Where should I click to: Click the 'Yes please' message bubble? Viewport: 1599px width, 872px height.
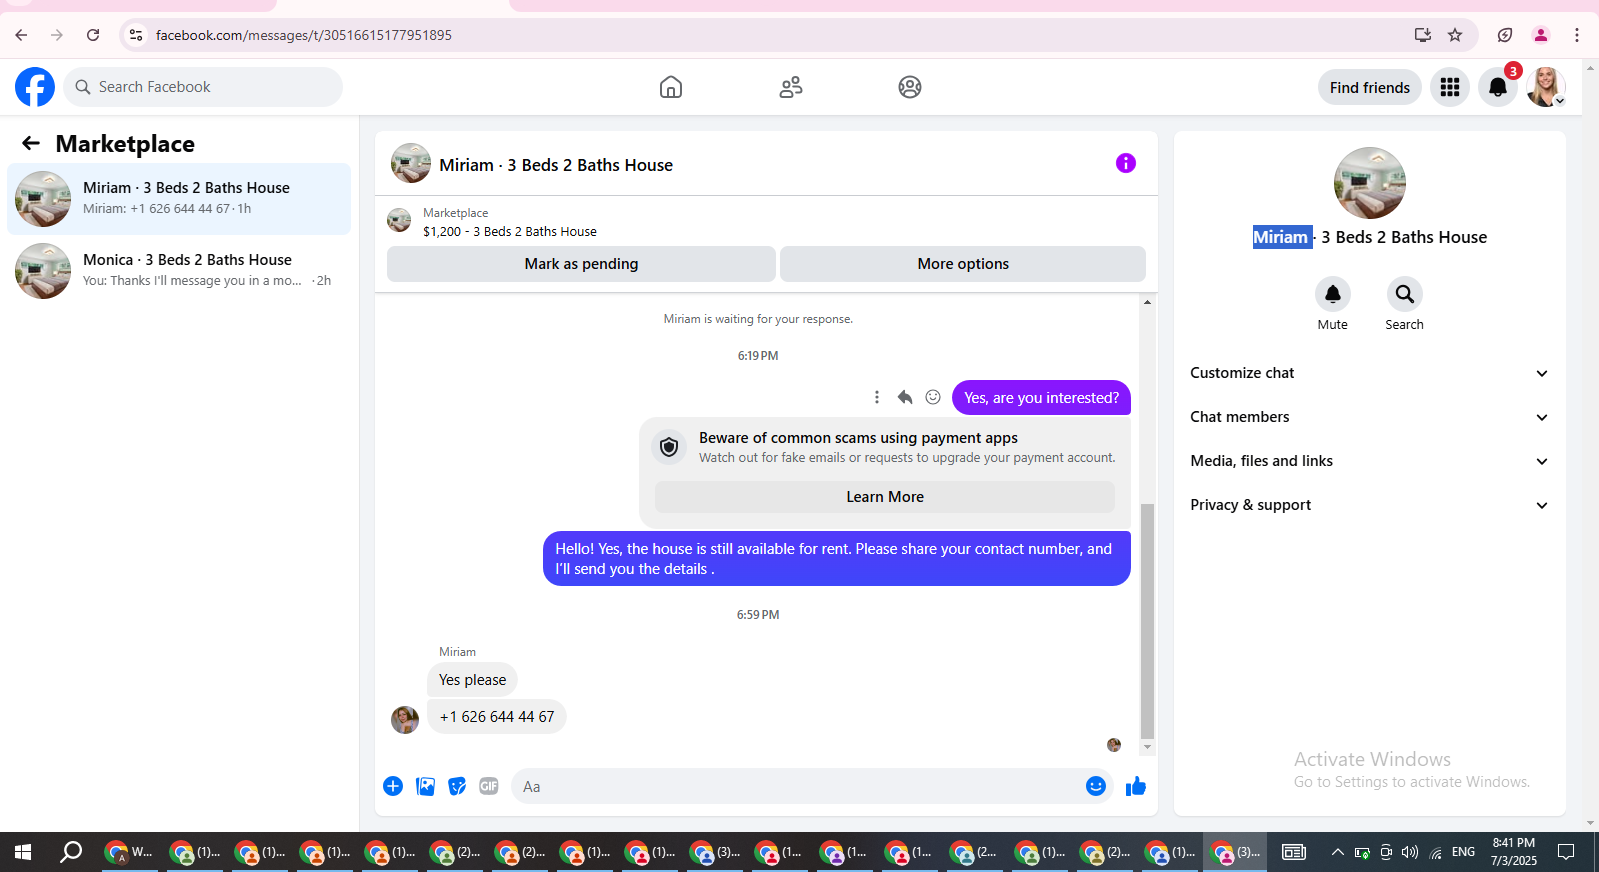click(472, 680)
